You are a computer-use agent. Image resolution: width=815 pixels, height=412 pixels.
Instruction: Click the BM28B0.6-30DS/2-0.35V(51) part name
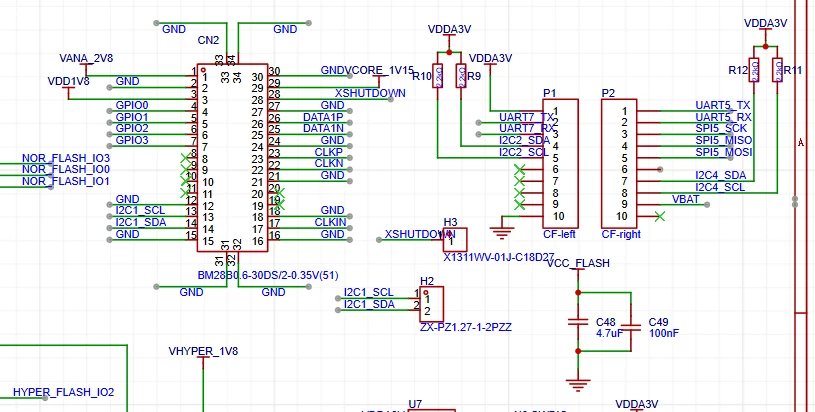268,275
